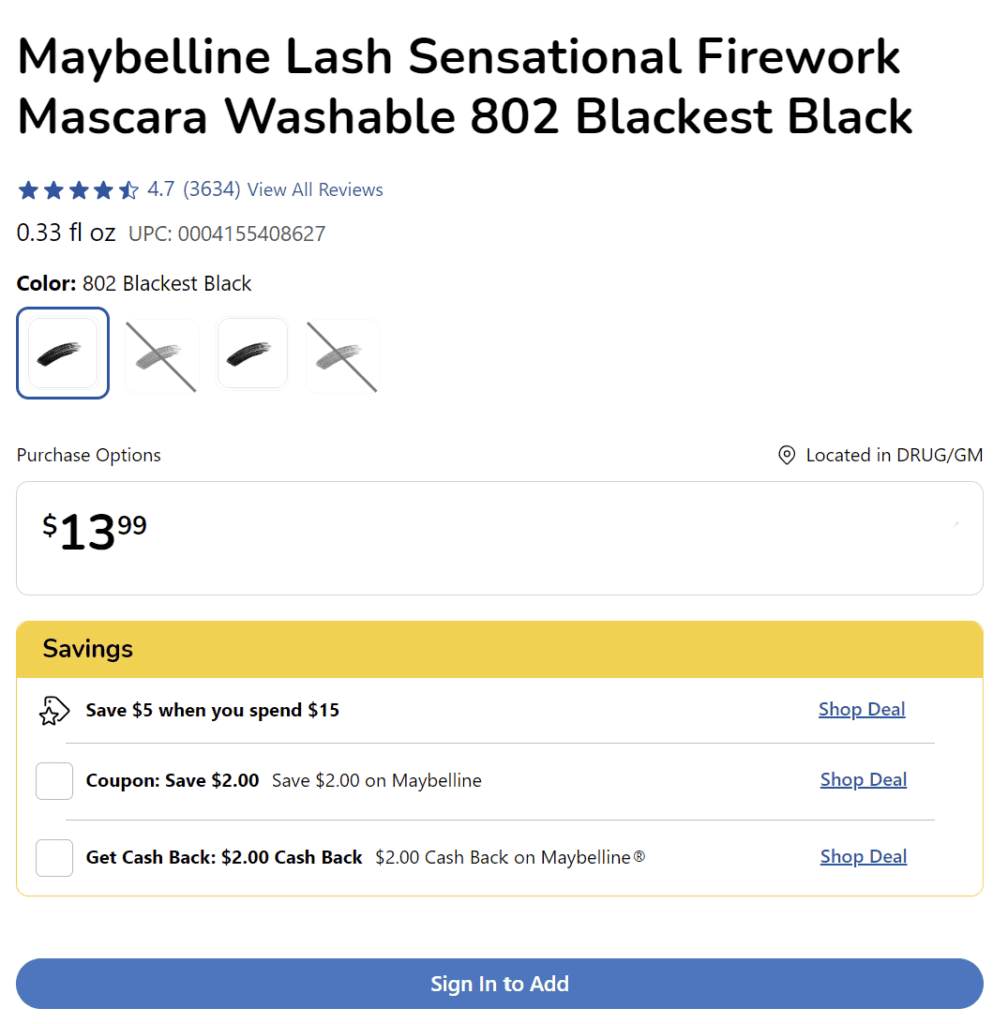Image resolution: width=1008 pixels, height=1024 pixels.
Task: Click the first blue rating star
Action: pyautogui.click(x=26, y=189)
